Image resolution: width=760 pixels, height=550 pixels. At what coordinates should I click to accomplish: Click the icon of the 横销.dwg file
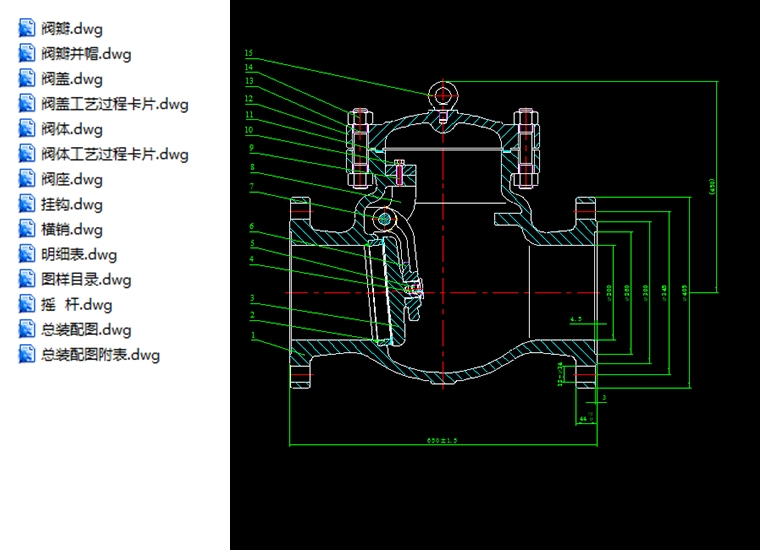(27, 229)
